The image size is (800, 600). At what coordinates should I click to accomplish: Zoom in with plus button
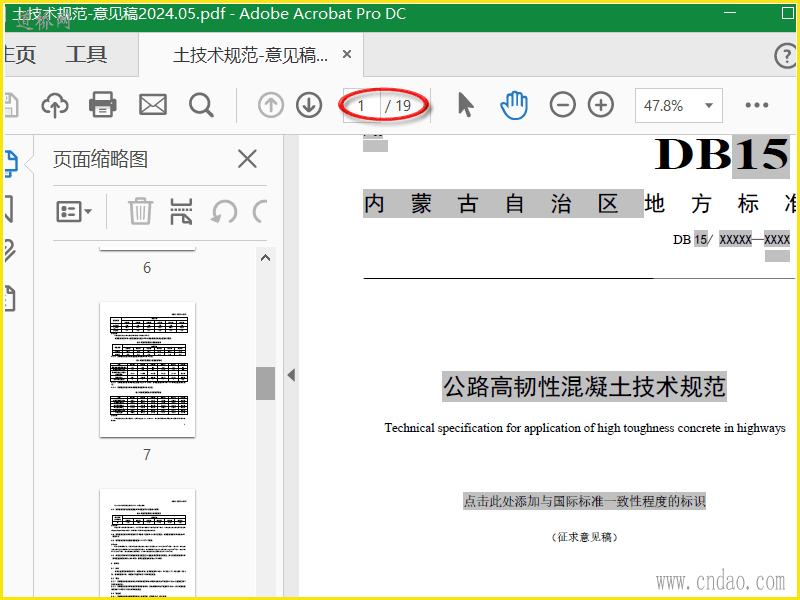(601, 105)
